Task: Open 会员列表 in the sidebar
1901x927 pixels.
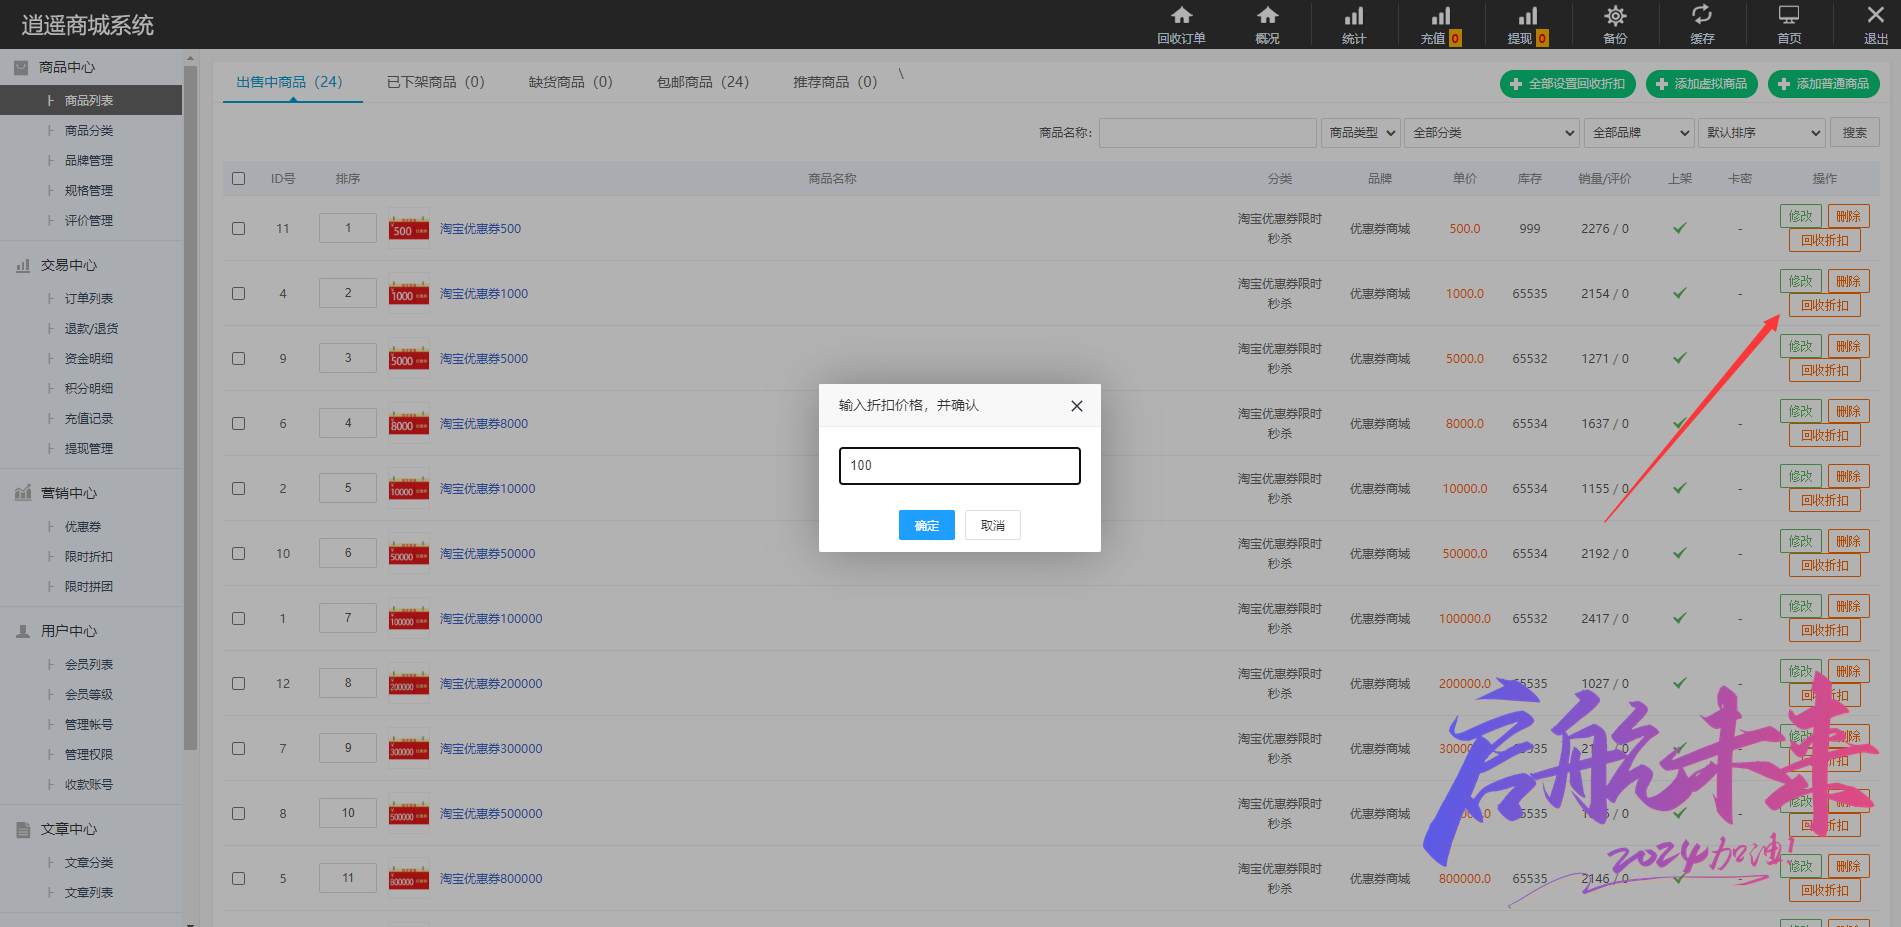Action: (x=89, y=665)
